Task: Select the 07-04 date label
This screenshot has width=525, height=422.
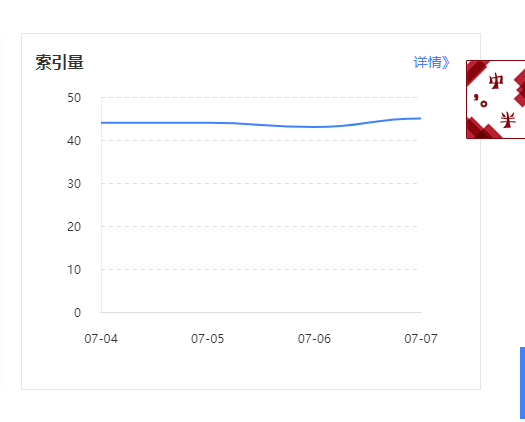Action: click(101, 339)
